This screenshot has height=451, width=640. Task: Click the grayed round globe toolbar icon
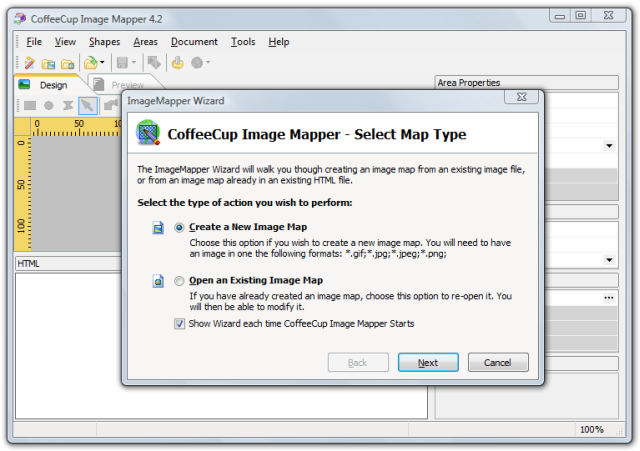(197, 63)
